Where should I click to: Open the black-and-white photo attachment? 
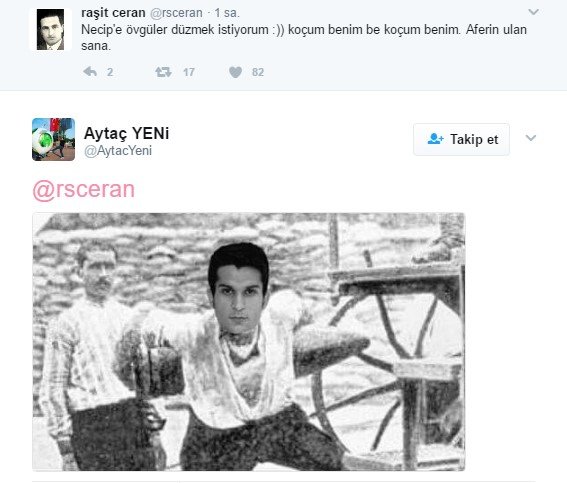[x=249, y=342]
